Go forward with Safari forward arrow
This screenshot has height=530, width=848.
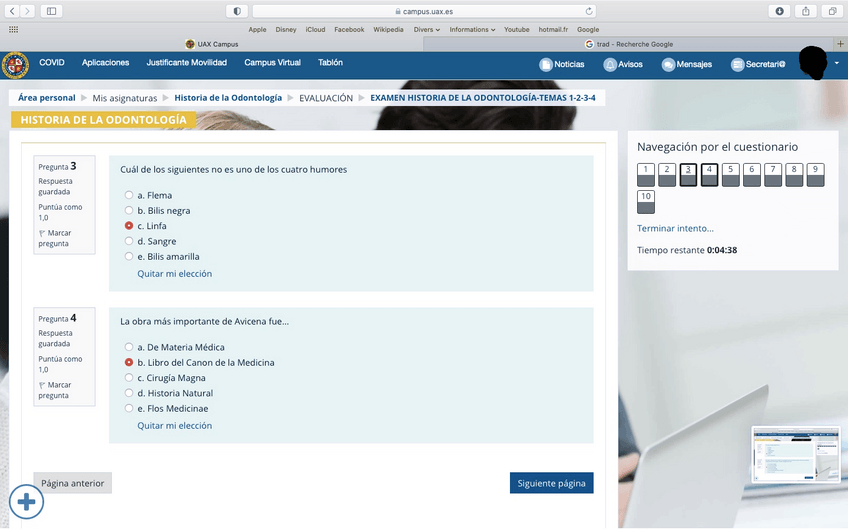coord(27,11)
